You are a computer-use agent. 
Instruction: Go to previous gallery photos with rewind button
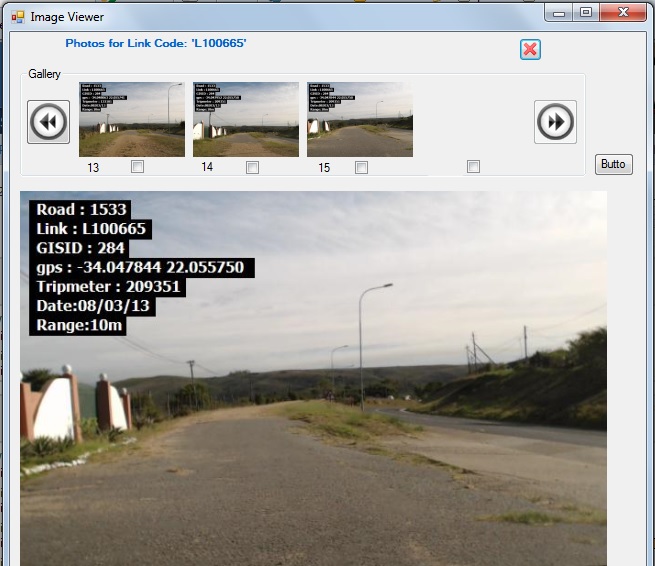point(48,122)
